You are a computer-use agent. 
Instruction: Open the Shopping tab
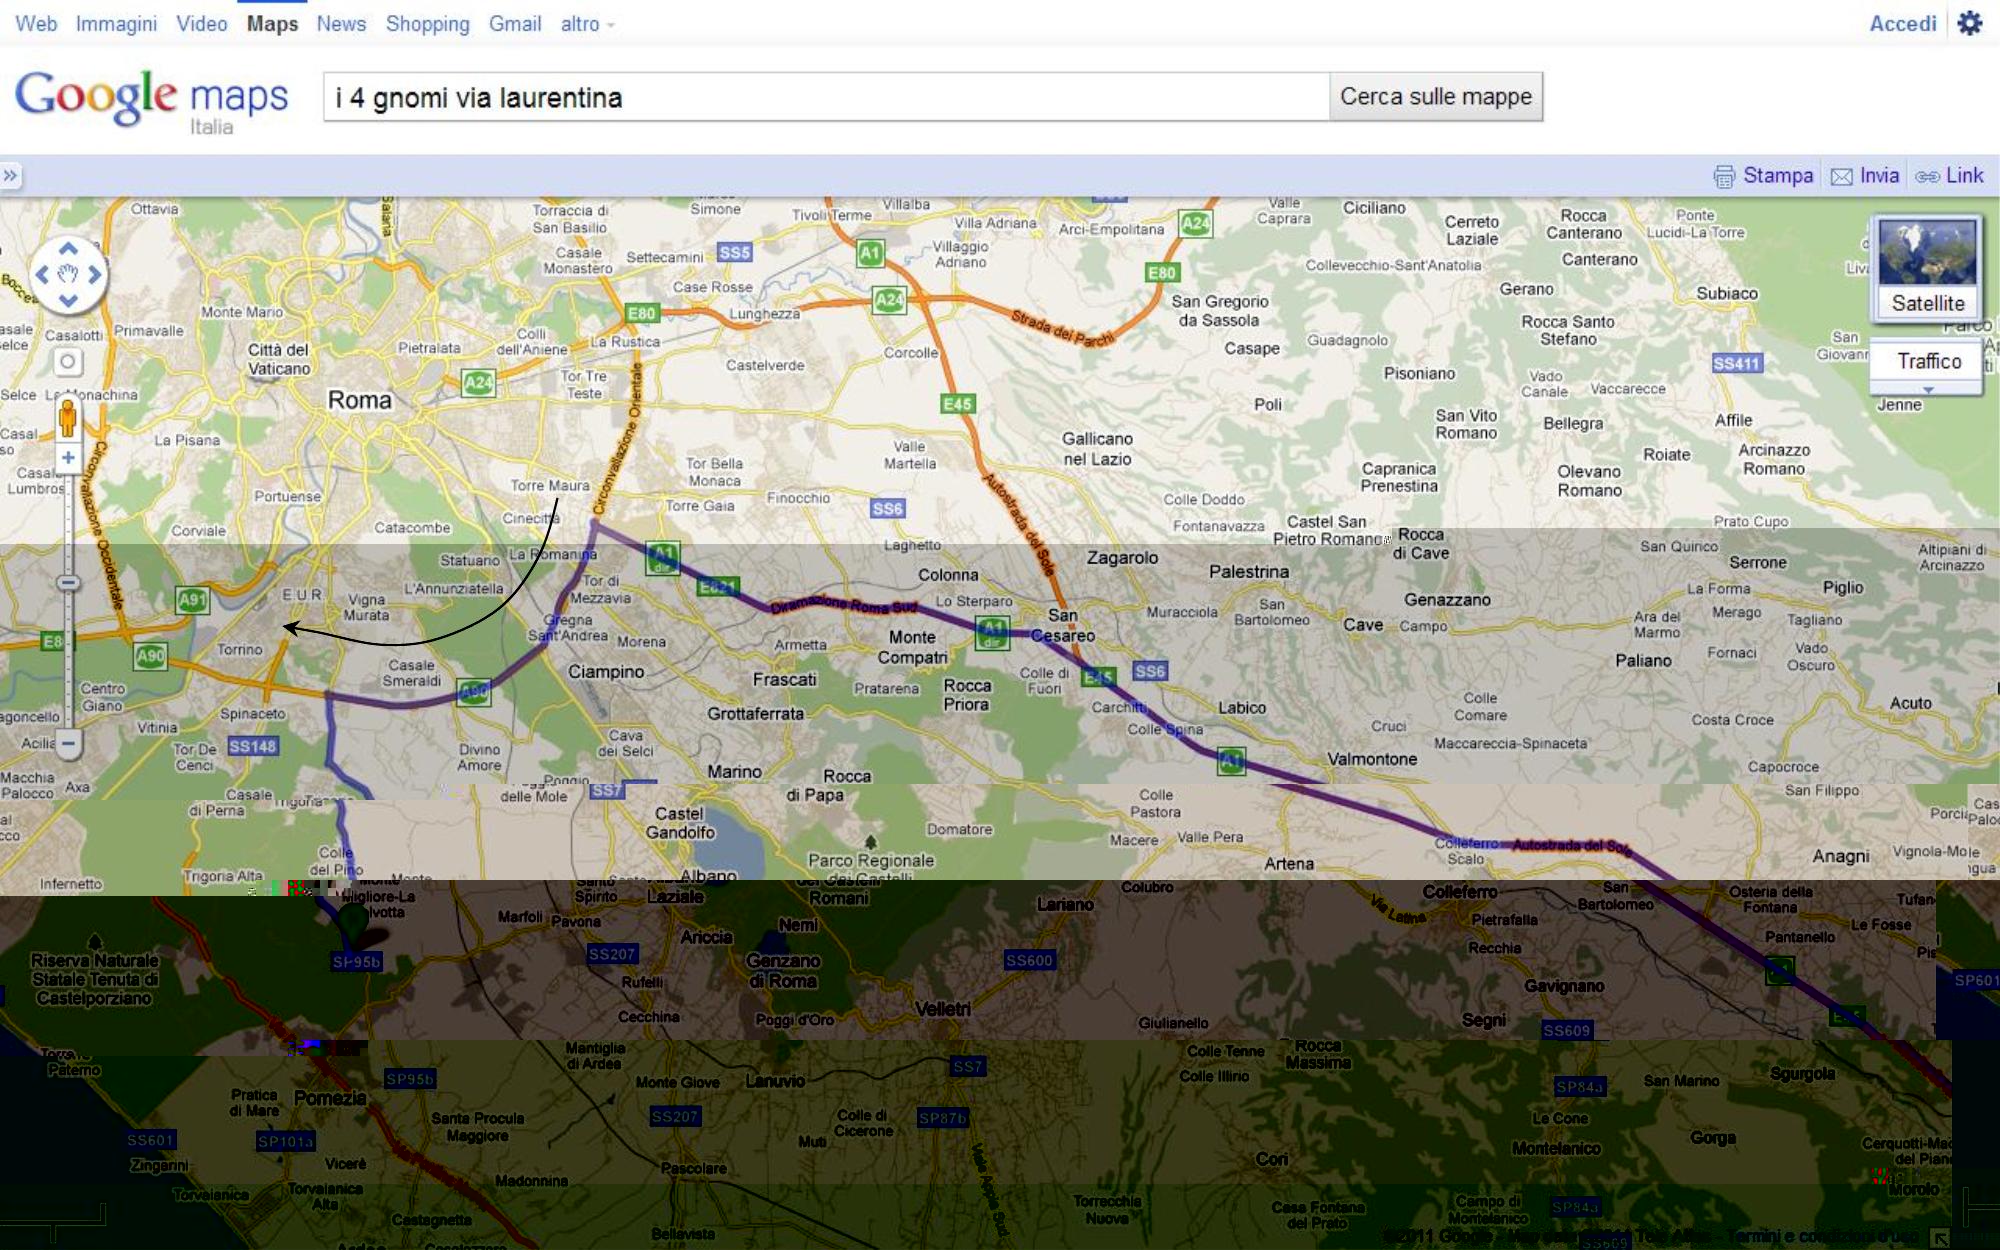pos(427,24)
